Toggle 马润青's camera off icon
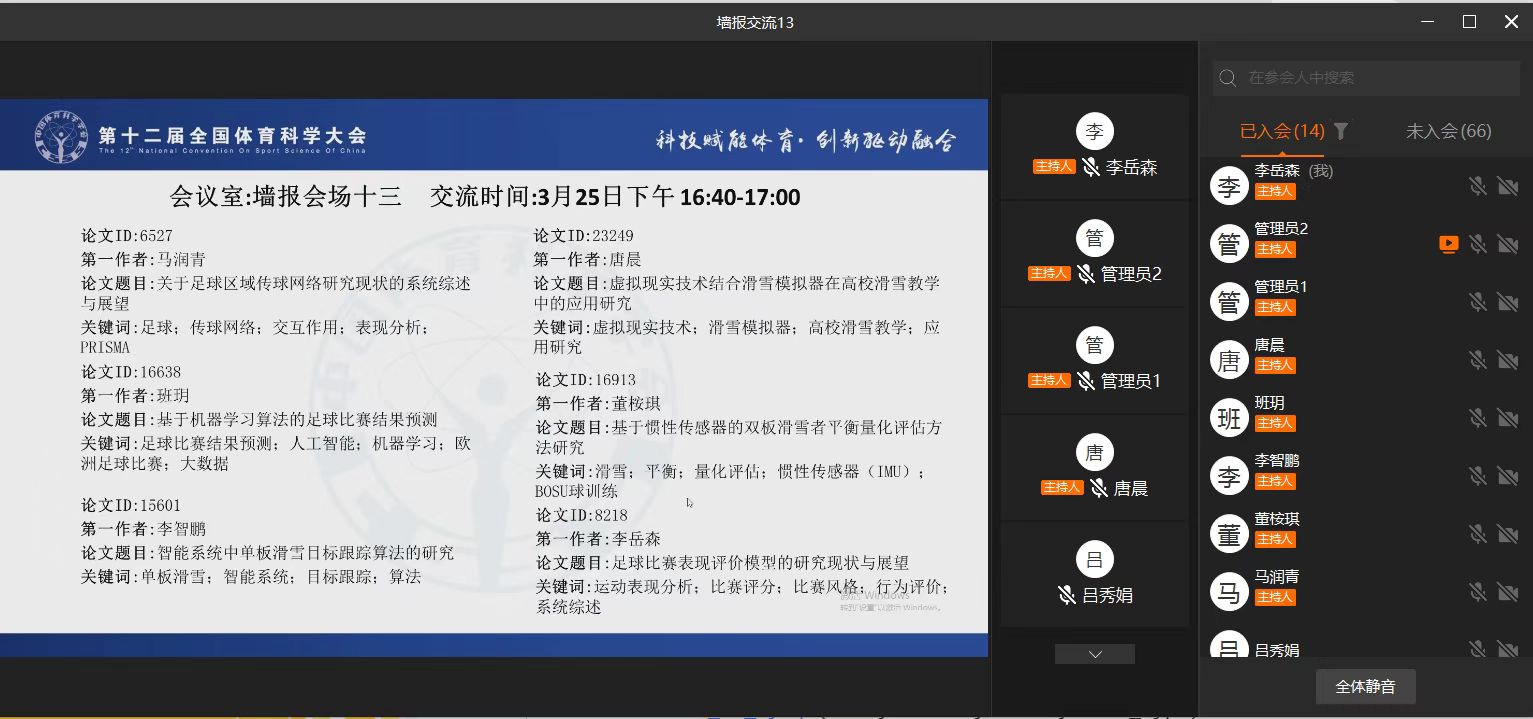 1509,591
